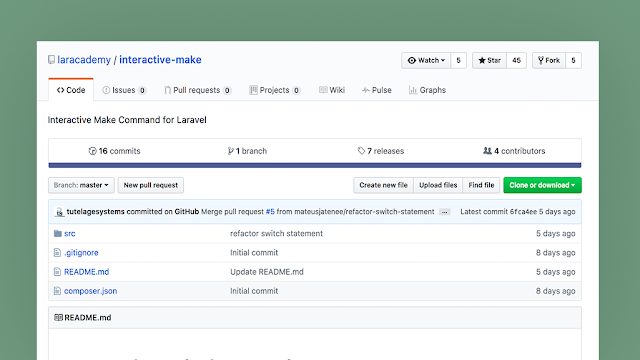View the 1 branch list
Screen dimensions: 640x360
click(247, 151)
